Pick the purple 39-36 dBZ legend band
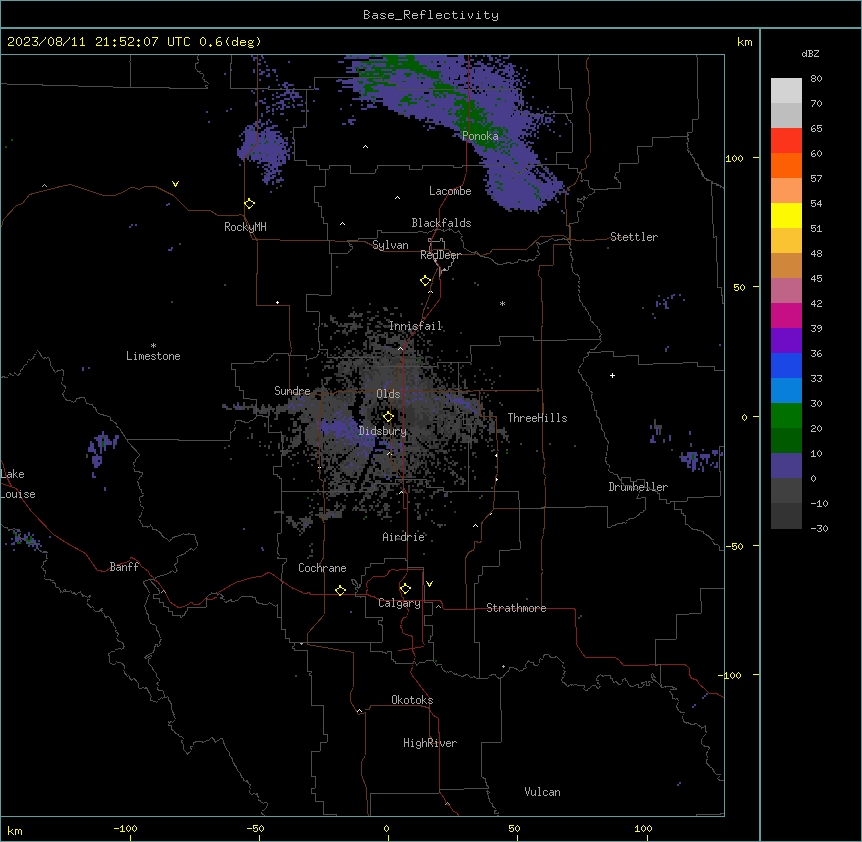 786,341
